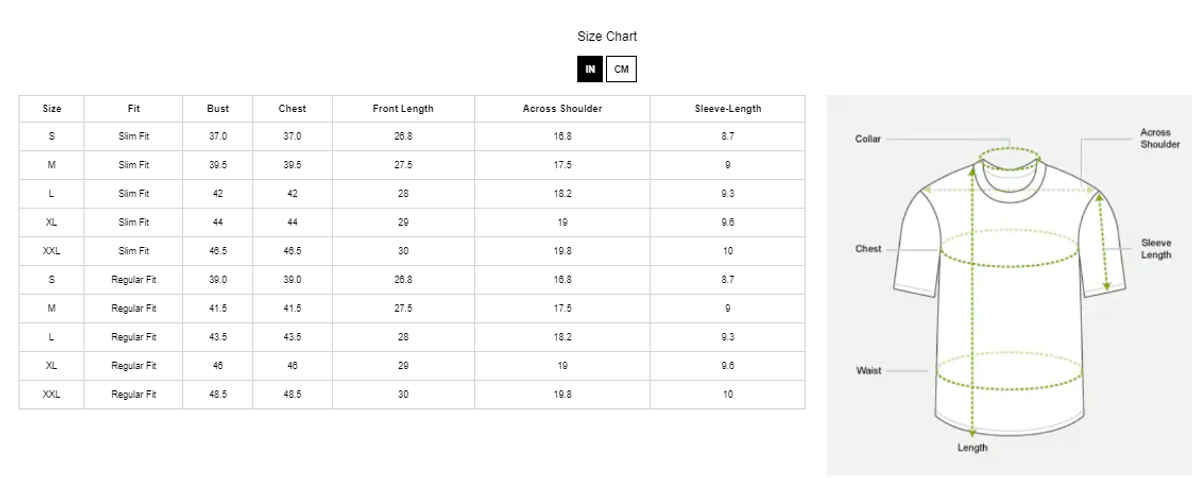This screenshot has height=478, width=1200.
Task: Switch the size chart to inches (IN)
Action: [590, 69]
